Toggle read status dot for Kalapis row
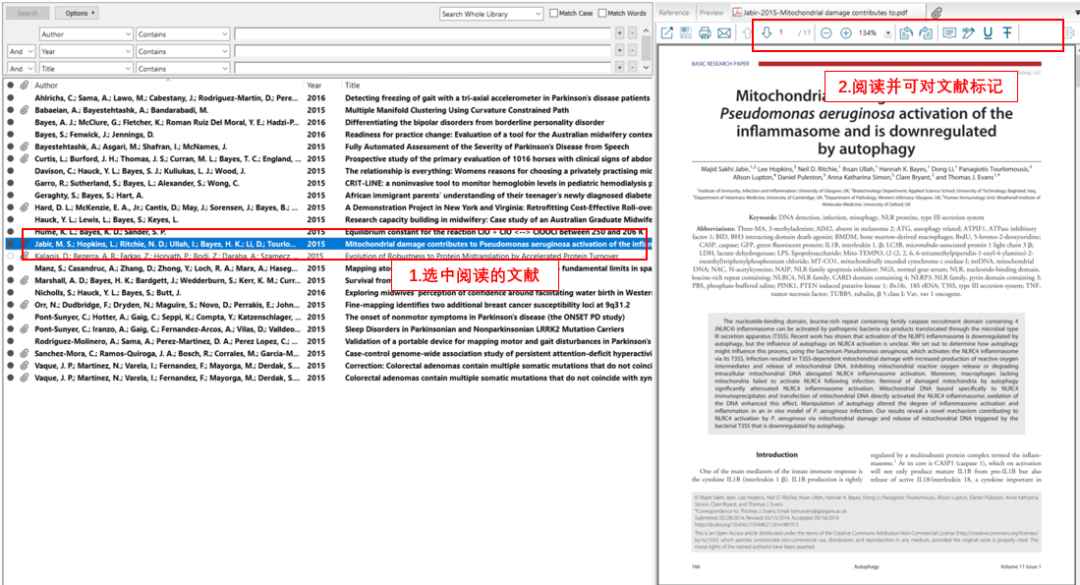The height and width of the screenshot is (585, 1080). pyautogui.click(x=10, y=256)
